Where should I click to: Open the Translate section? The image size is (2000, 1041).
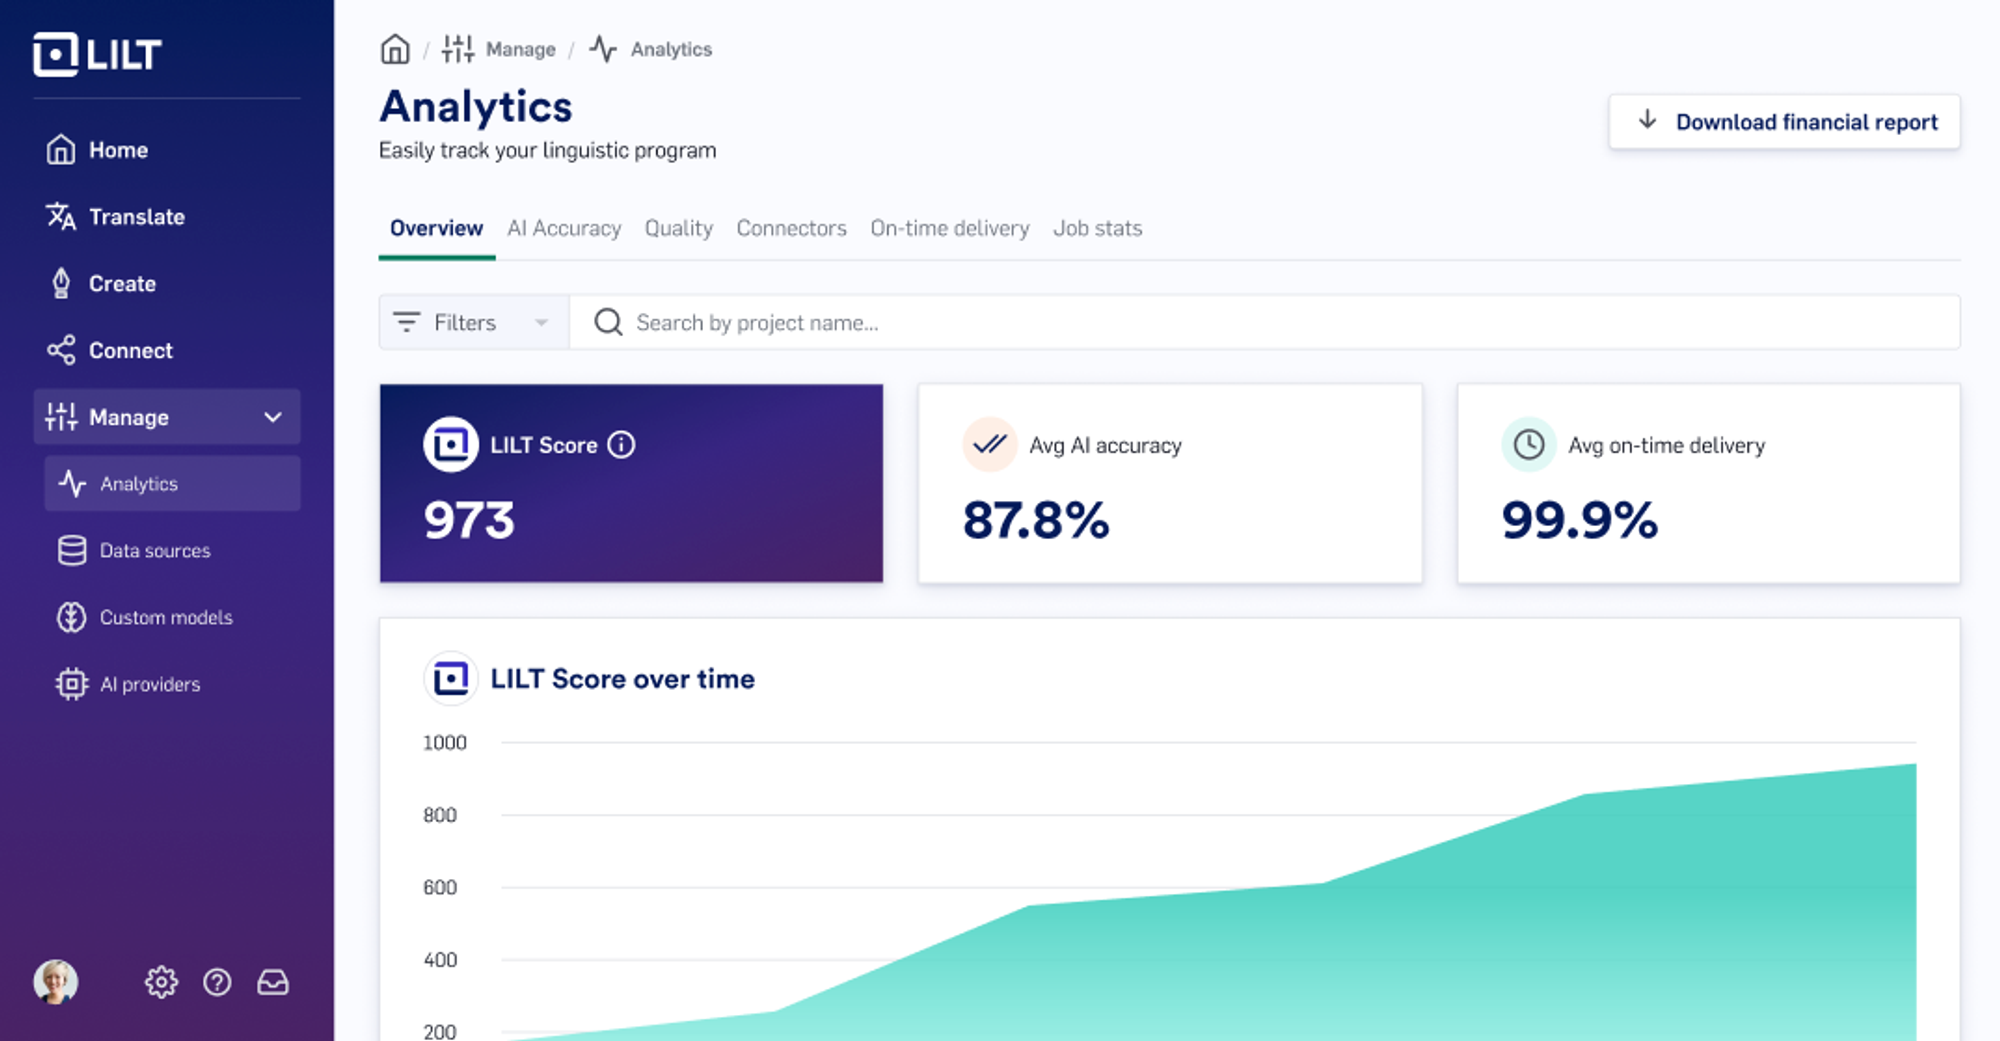(167, 217)
